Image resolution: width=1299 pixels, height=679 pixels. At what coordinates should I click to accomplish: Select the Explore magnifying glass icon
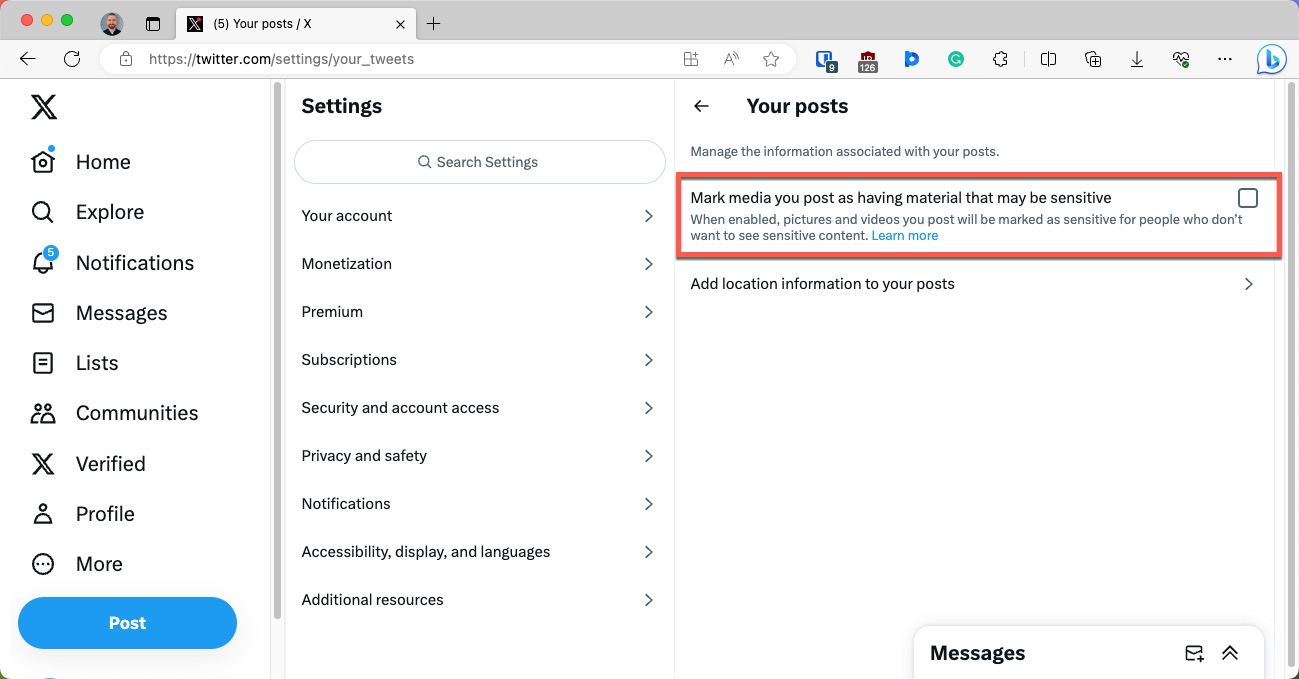[x=41, y=211]
